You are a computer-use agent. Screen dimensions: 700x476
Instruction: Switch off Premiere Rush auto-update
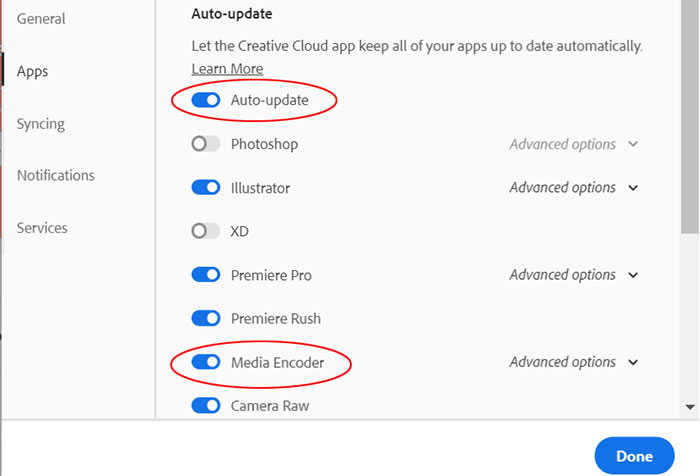pos(206,318)
